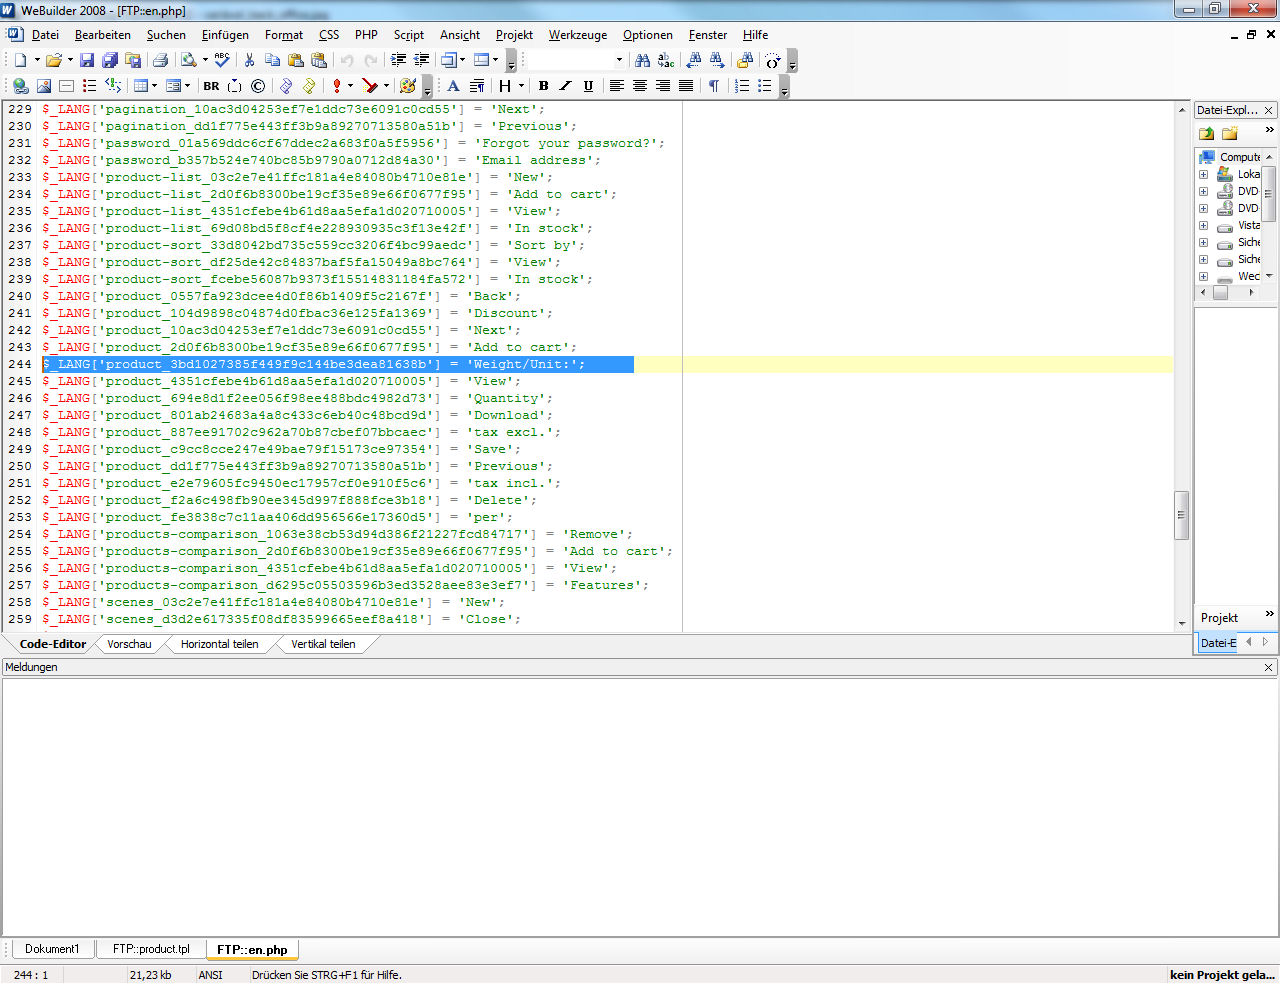Click the Open file folder icon

[x=54, y=60]
